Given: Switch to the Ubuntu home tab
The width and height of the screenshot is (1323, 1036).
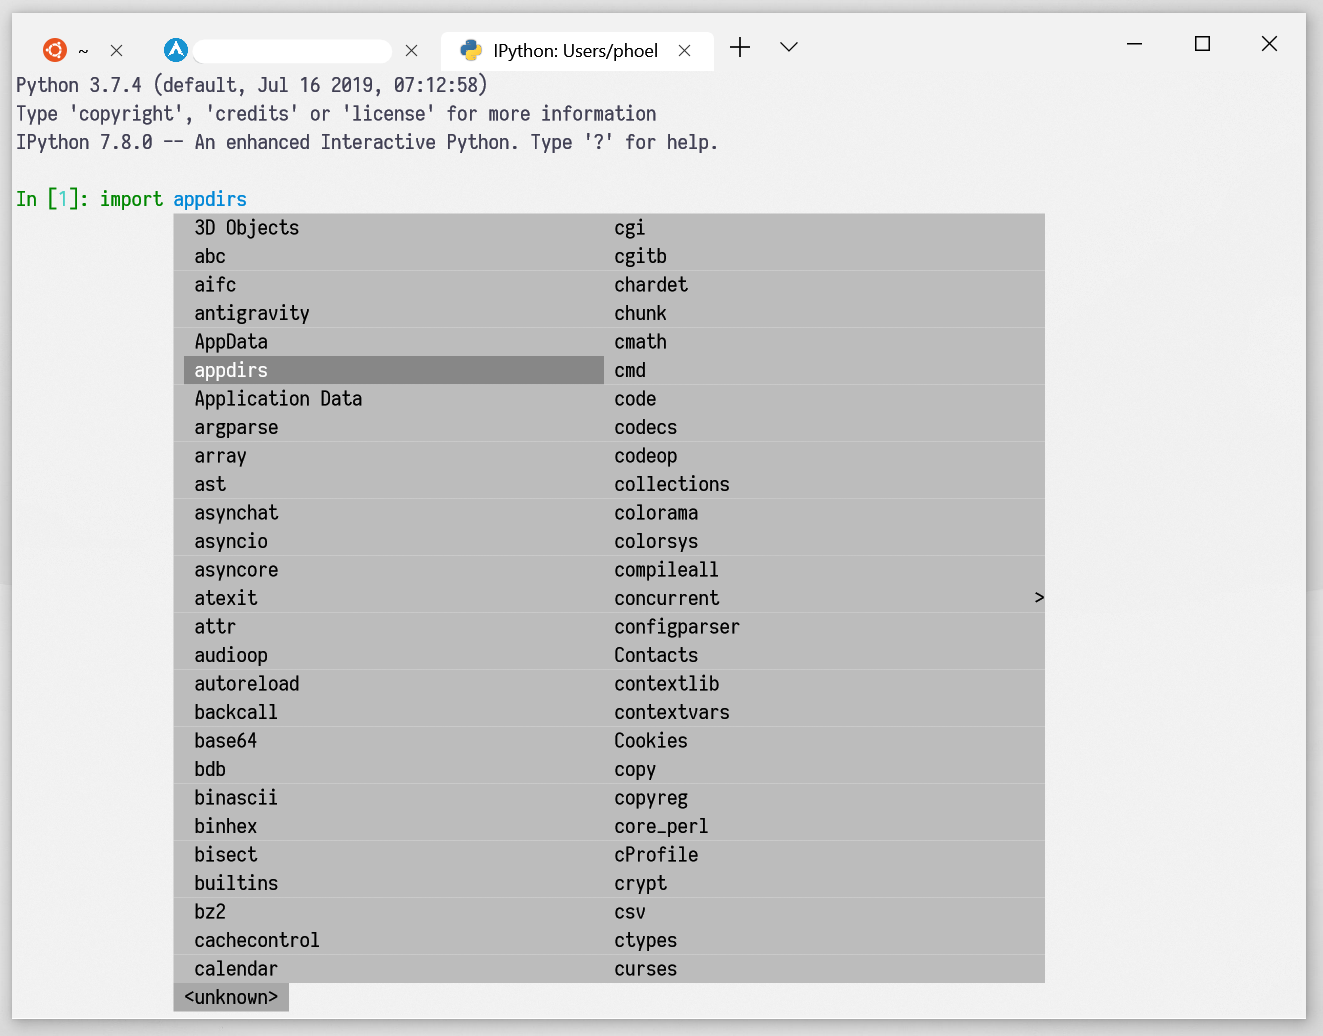Looking at the screenshot, I should coord(84,49).
